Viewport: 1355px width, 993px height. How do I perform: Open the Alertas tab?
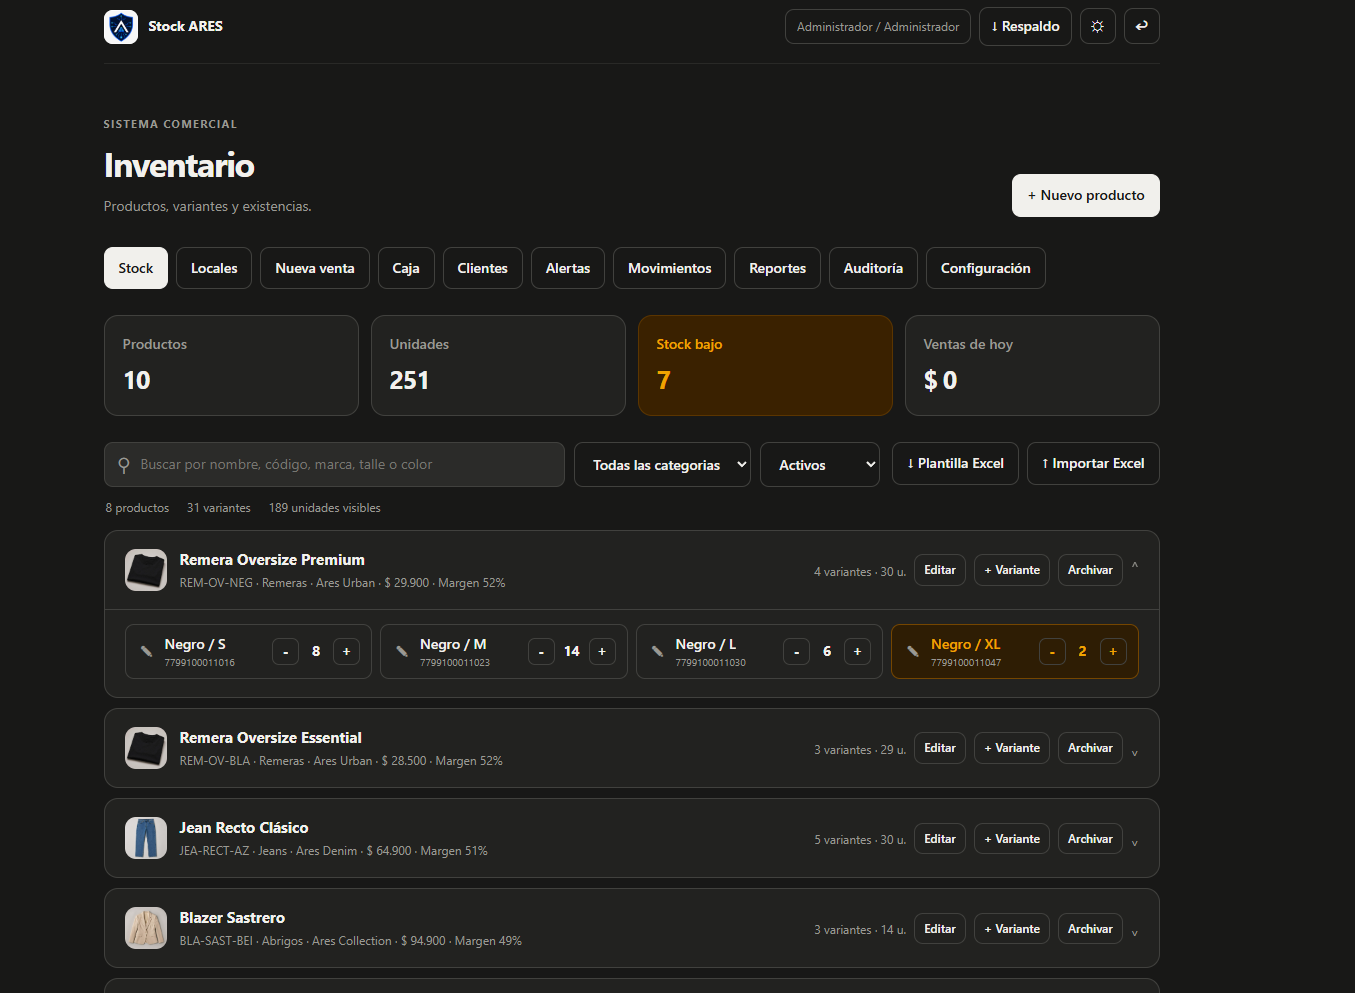568,268
